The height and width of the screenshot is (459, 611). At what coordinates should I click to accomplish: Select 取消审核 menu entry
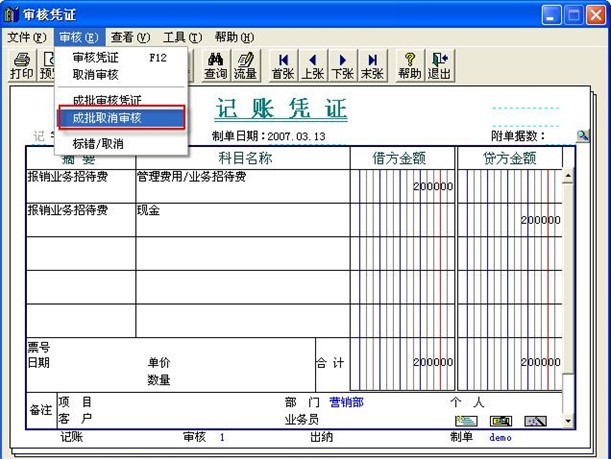[x=121, y=74]
